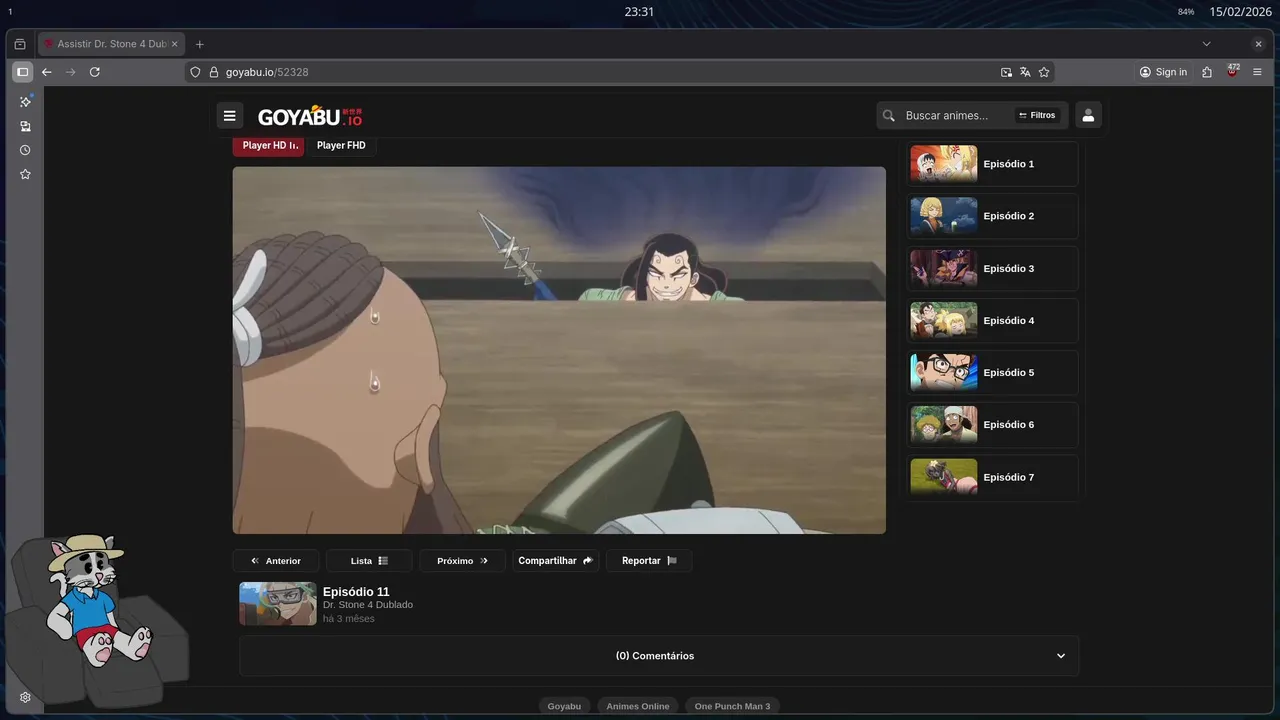Image resolution: width=1280 pixels, height=720 pixels.
Task: Close the Assistir Dr. Stone tab
Action: 174,44
